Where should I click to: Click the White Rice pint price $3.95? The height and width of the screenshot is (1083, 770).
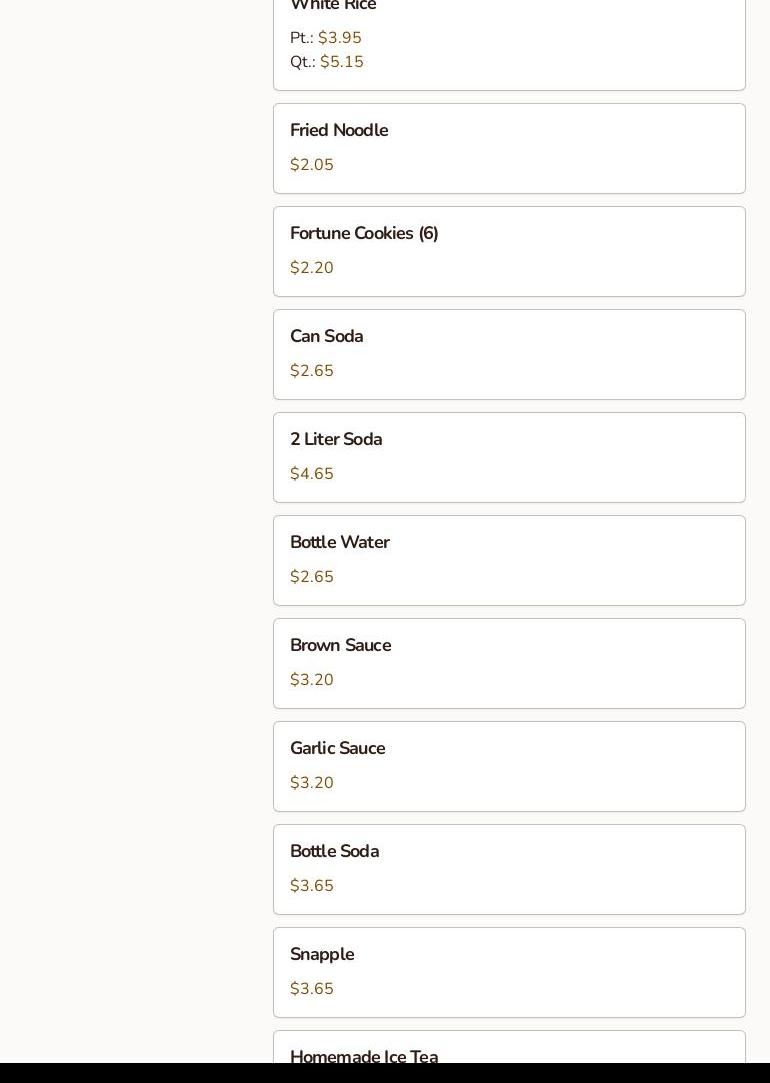340,38
